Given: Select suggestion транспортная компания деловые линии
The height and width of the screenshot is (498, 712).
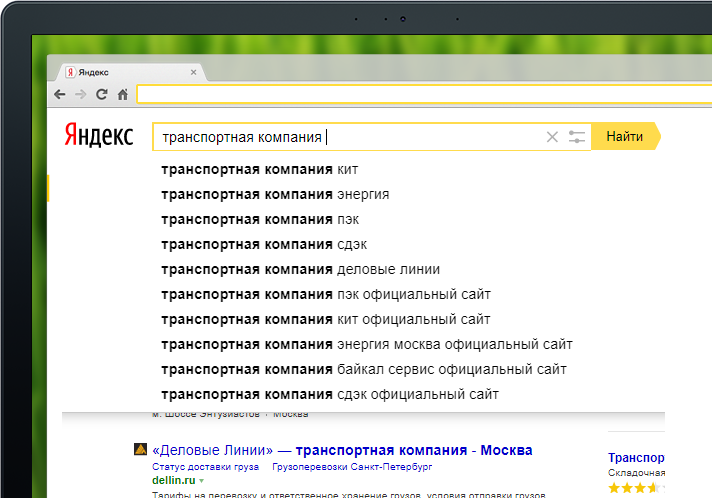Looking at the screenshot, I should click(x=301, y=270).
